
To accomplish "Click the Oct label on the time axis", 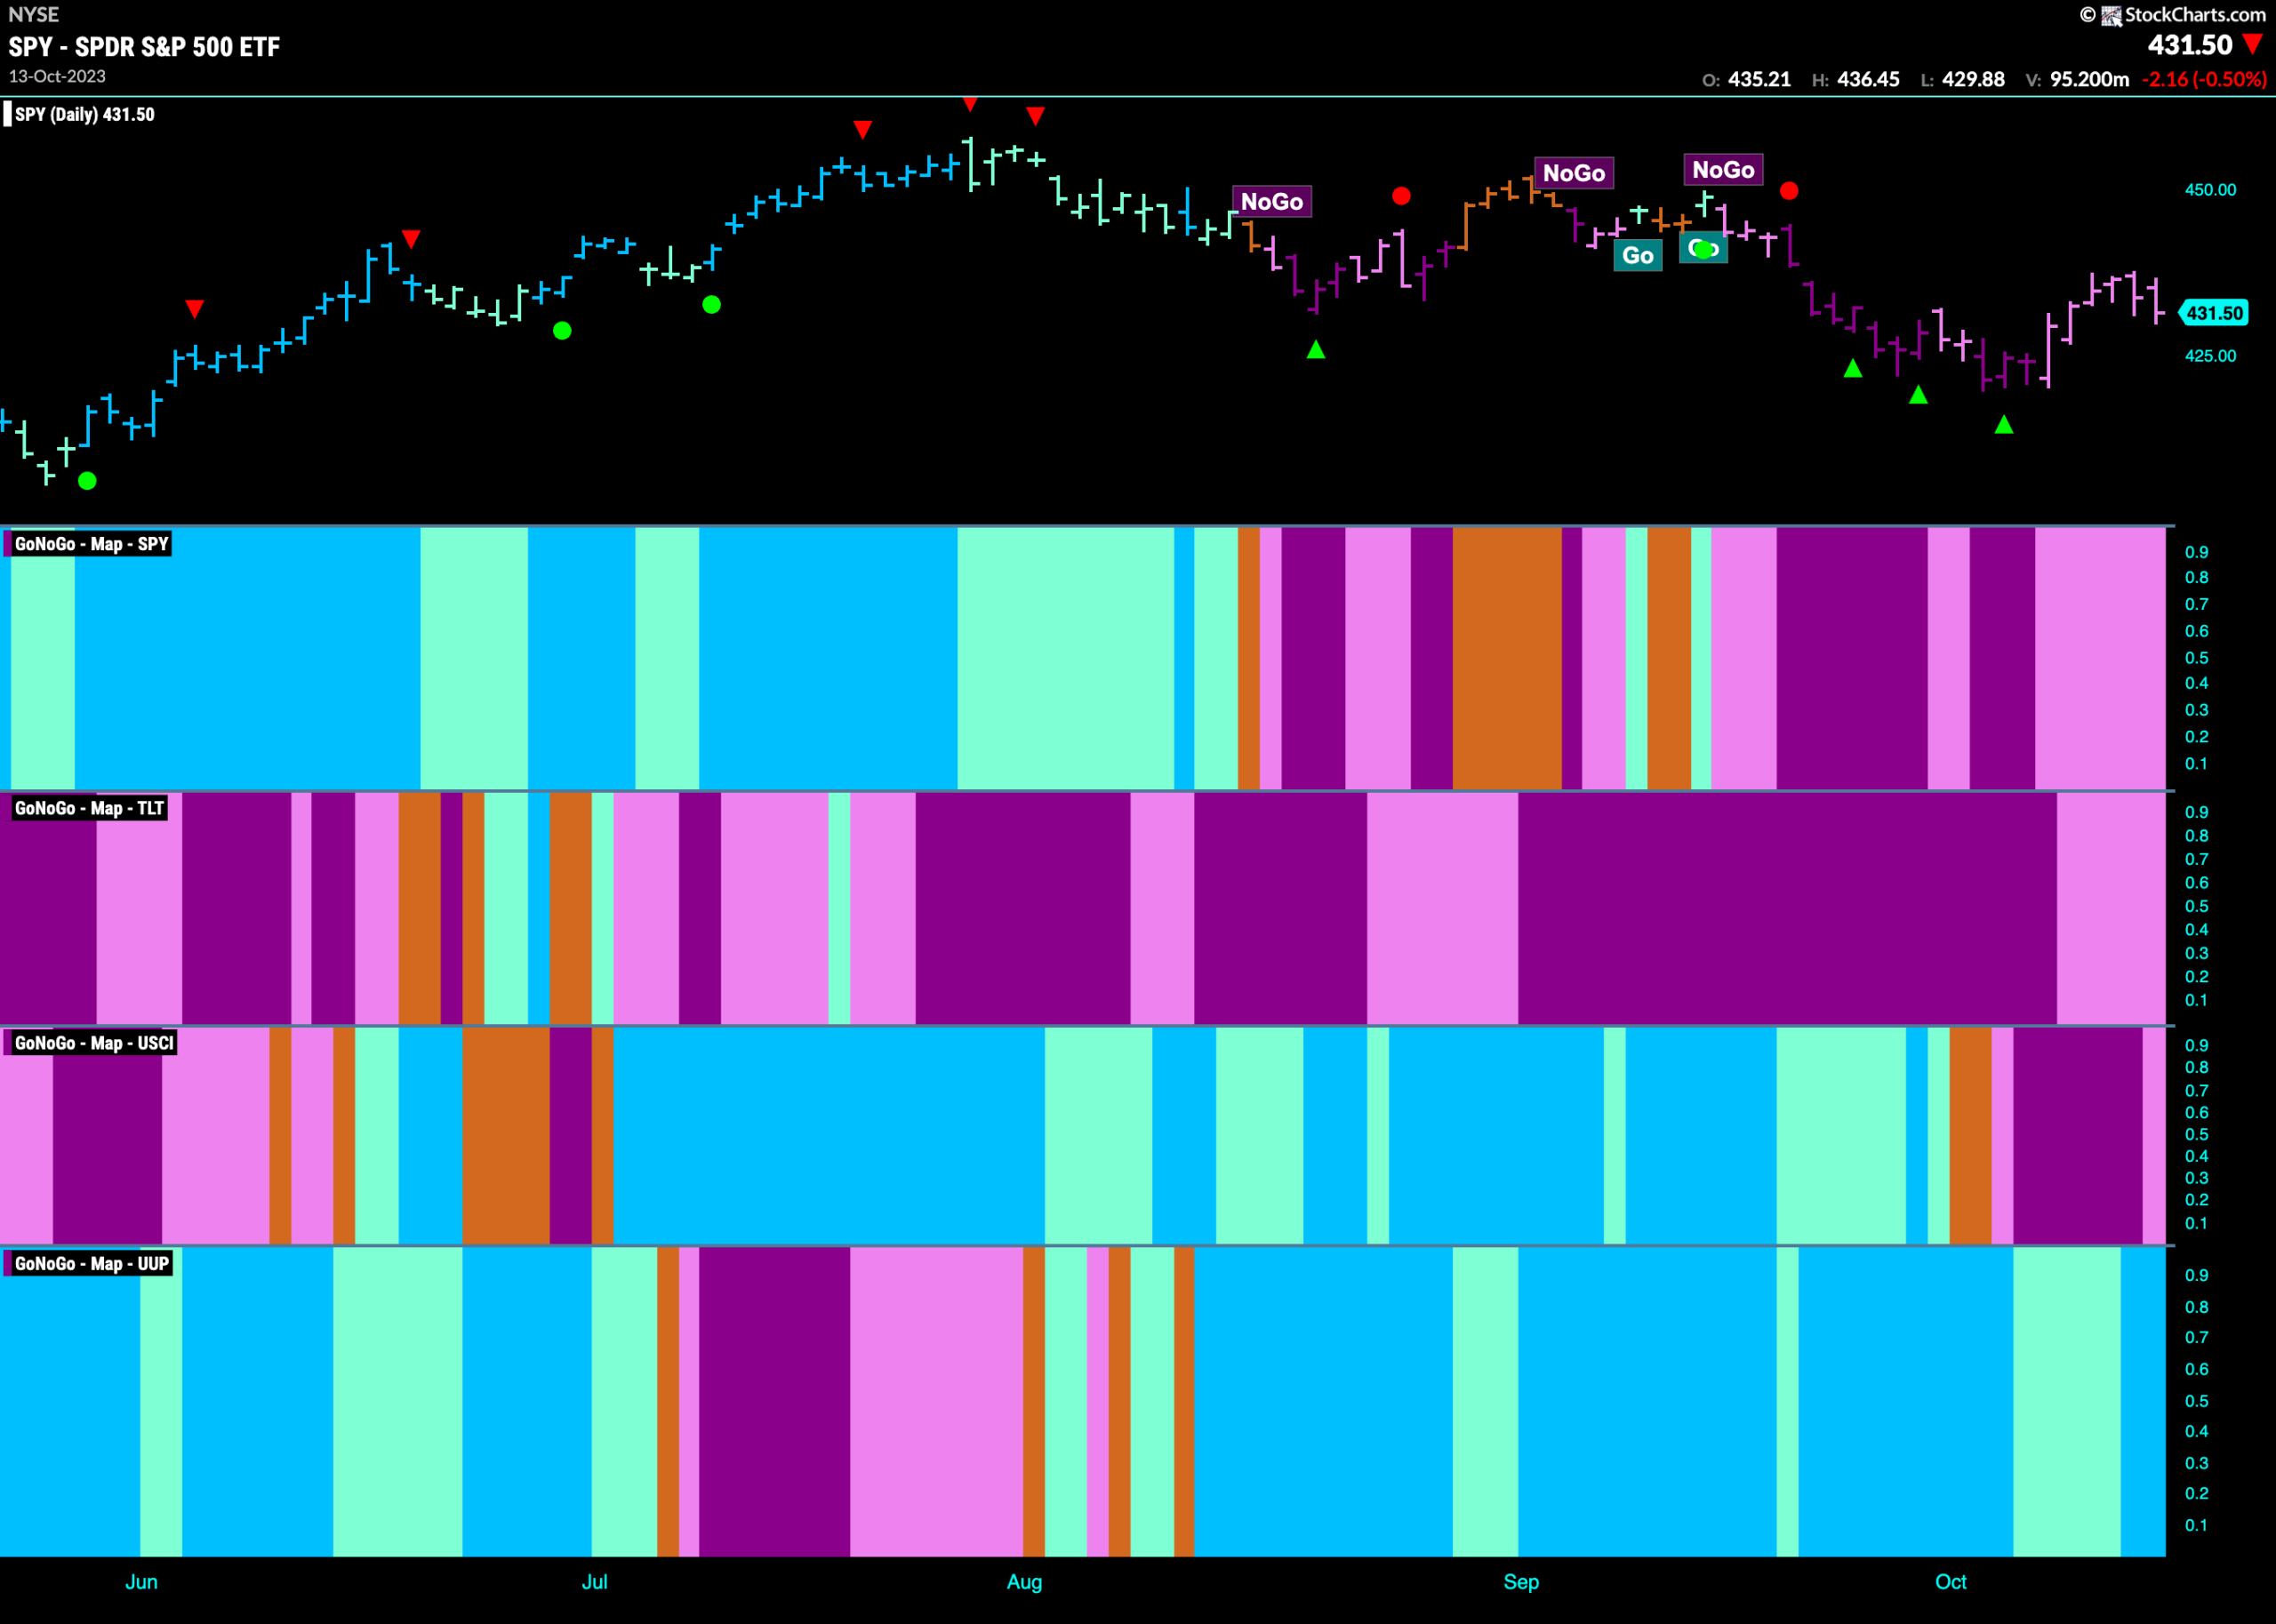I will click(1950, 1582).
